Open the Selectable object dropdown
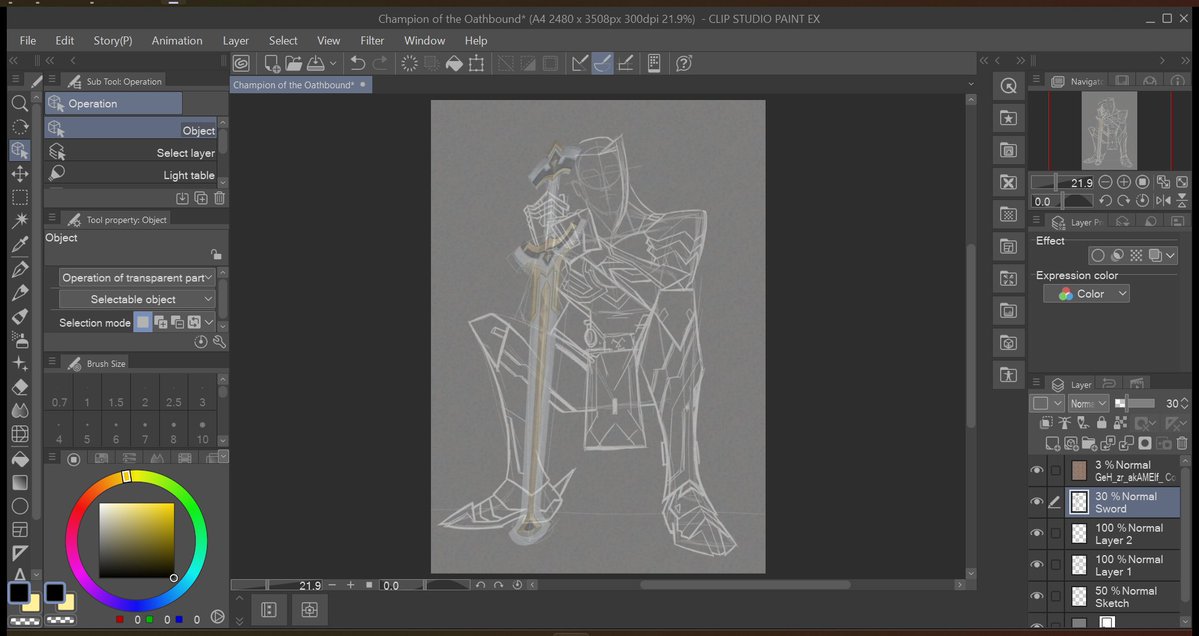 pyautogui.click(x=137, y=299)
